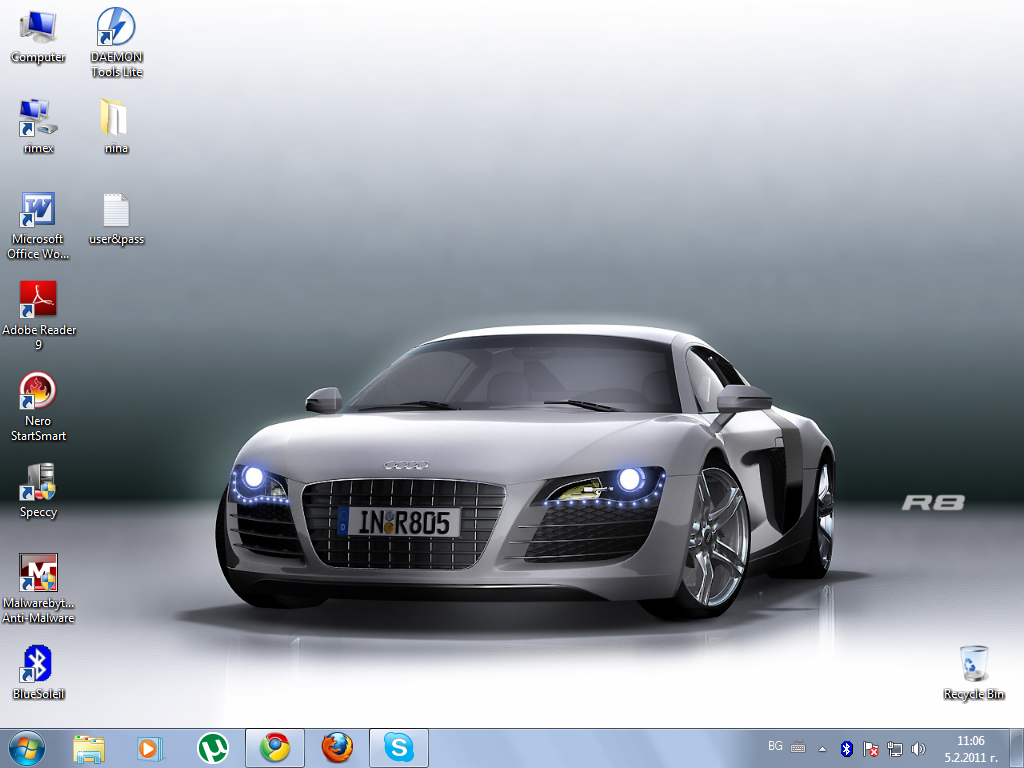Select the Recycle Bin icon
Screen dimensions: 1024x768
pos(973,673)
